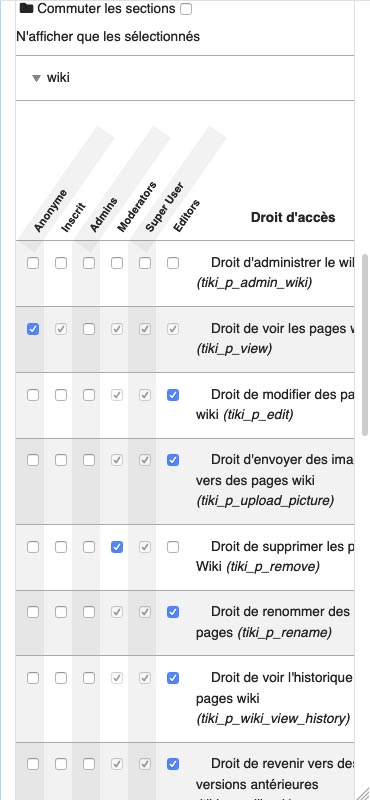Uncheck Anonyme for tiki_p_view

33,329
